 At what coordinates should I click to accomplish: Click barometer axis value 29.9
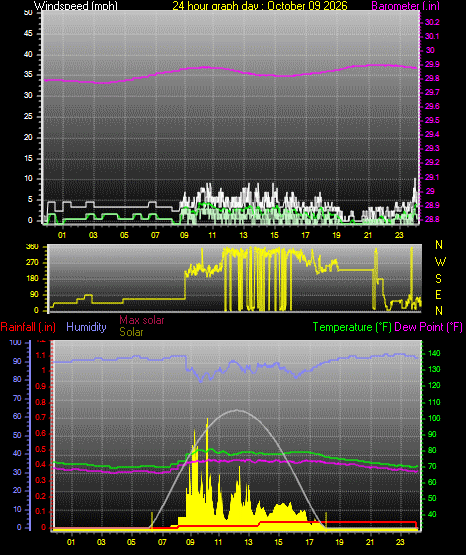(432, 64)
